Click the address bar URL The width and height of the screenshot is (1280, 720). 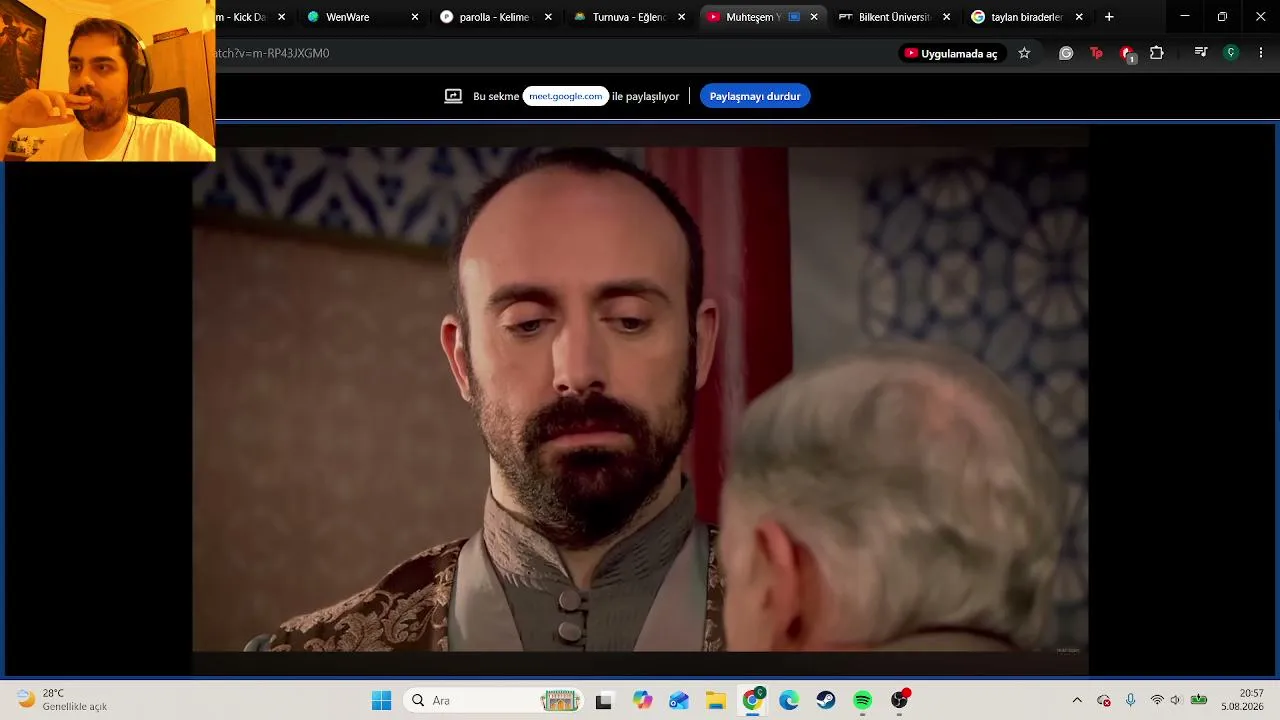[x=272, y=53]
